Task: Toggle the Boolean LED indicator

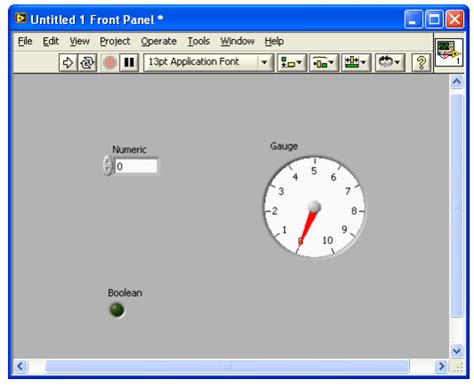Action: [x=117, y=310]
